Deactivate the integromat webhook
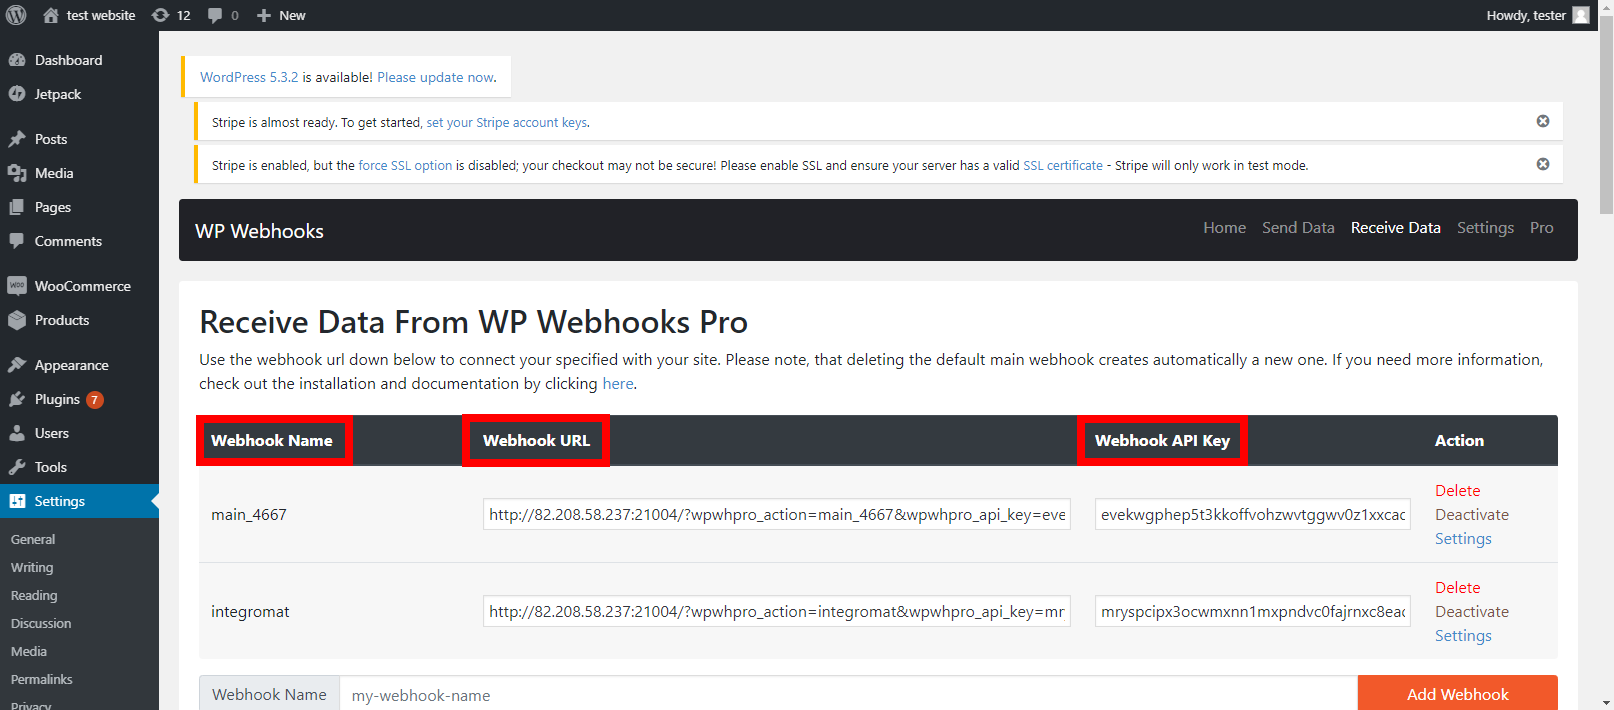This screenshot has height=710, width=1614. point(1472,612)
